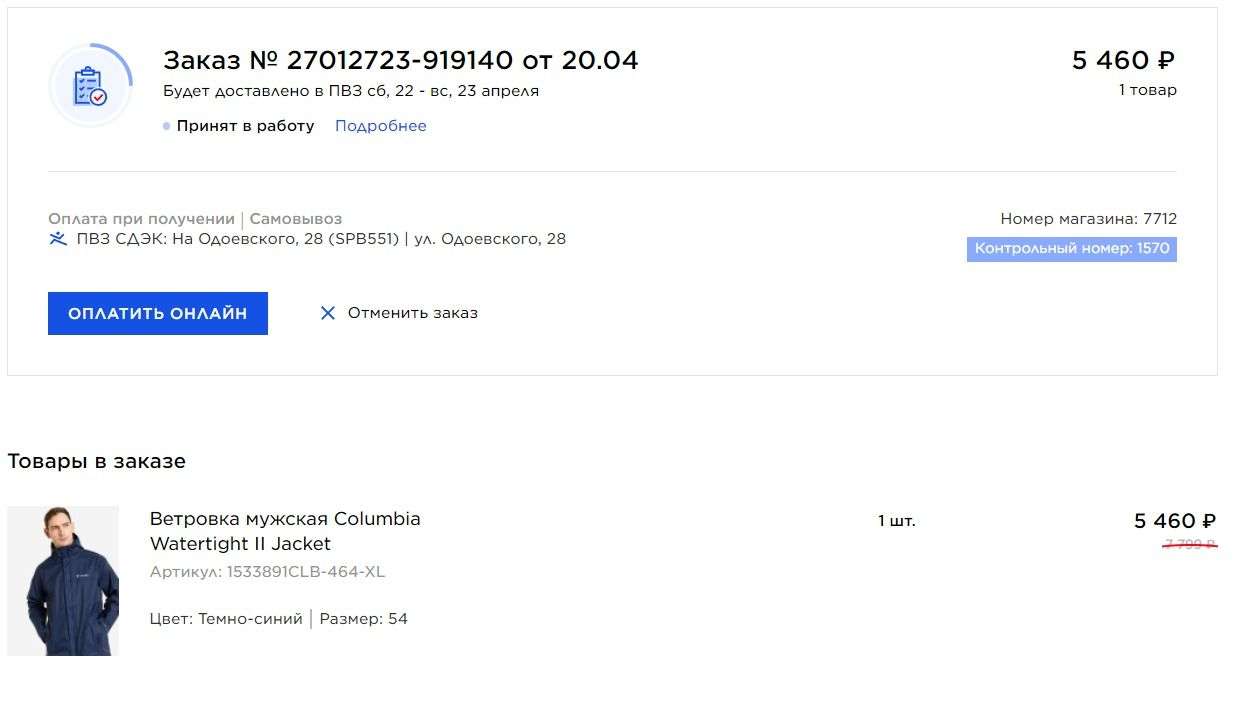1233x702 pixels.
Task: Open the Columbia jacket product thumbnail
Action: click(x=63, y=581)
